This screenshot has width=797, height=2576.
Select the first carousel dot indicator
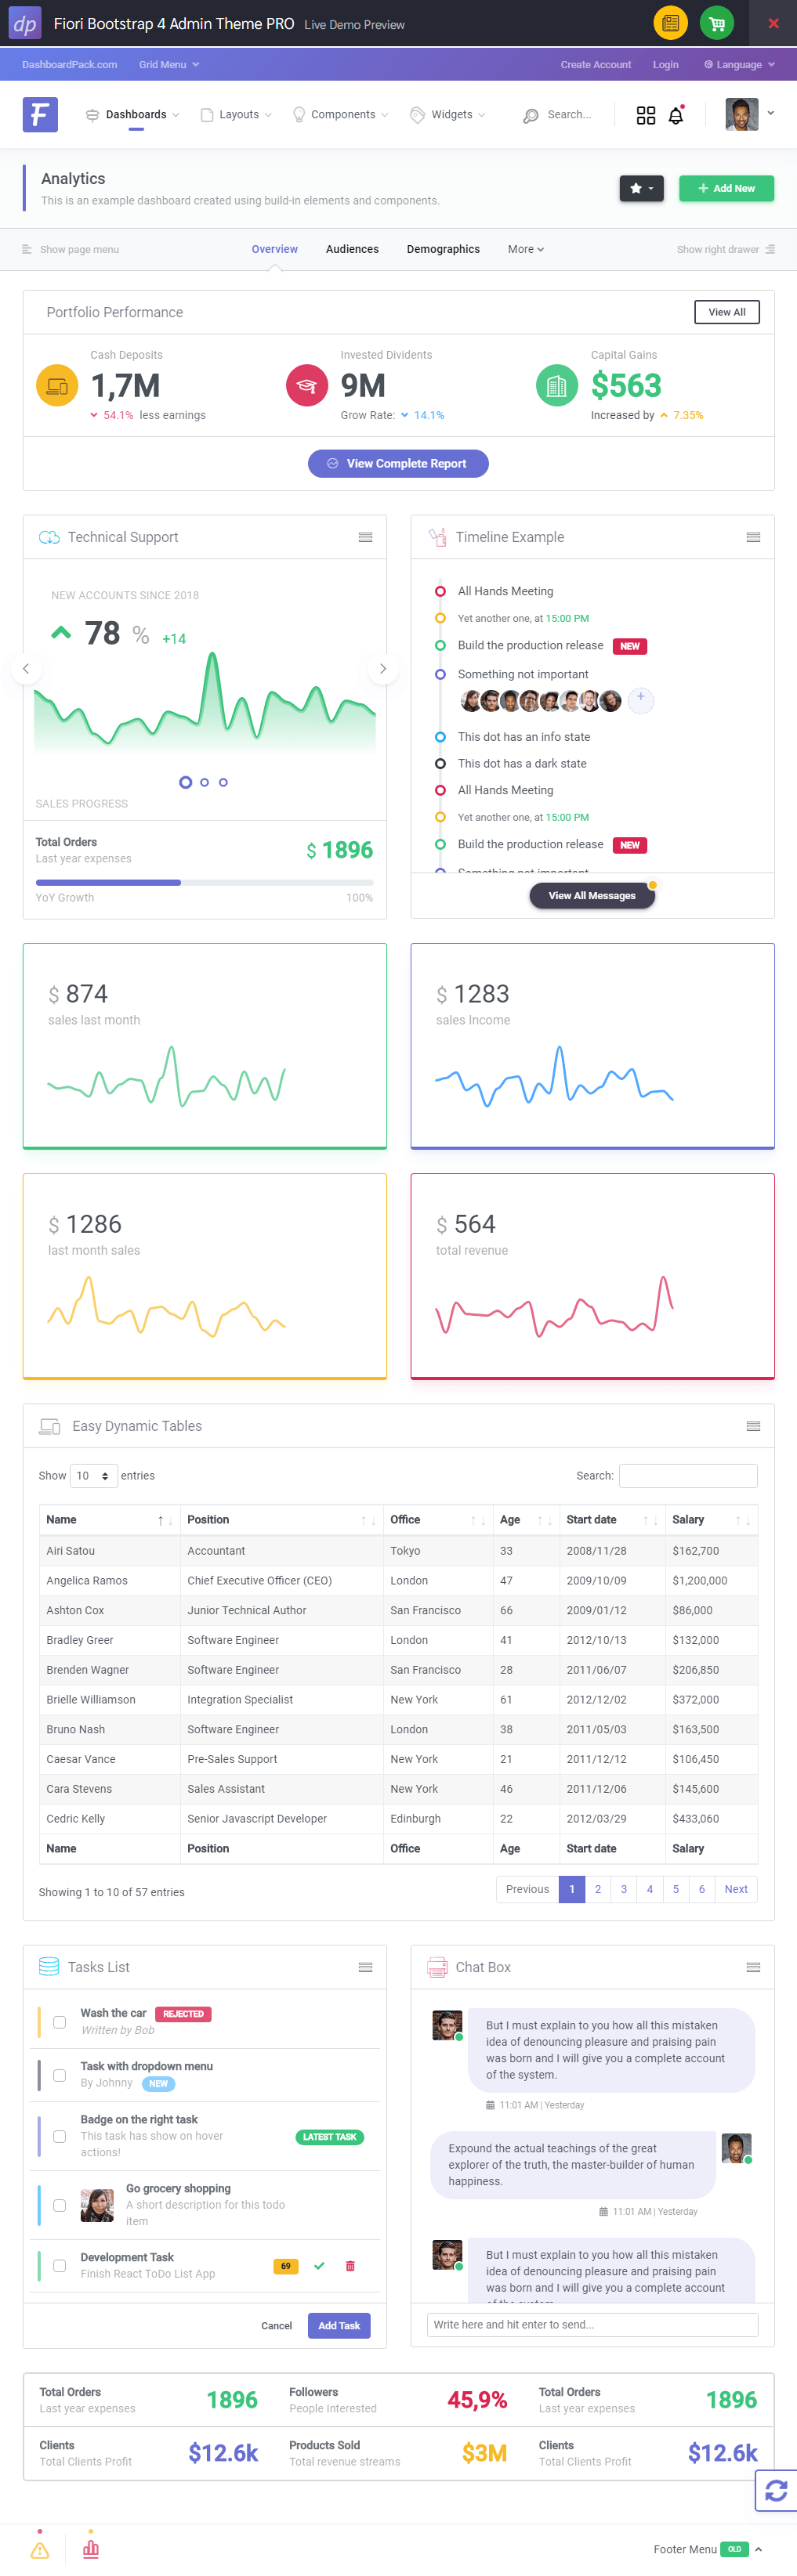pos(185,782)
